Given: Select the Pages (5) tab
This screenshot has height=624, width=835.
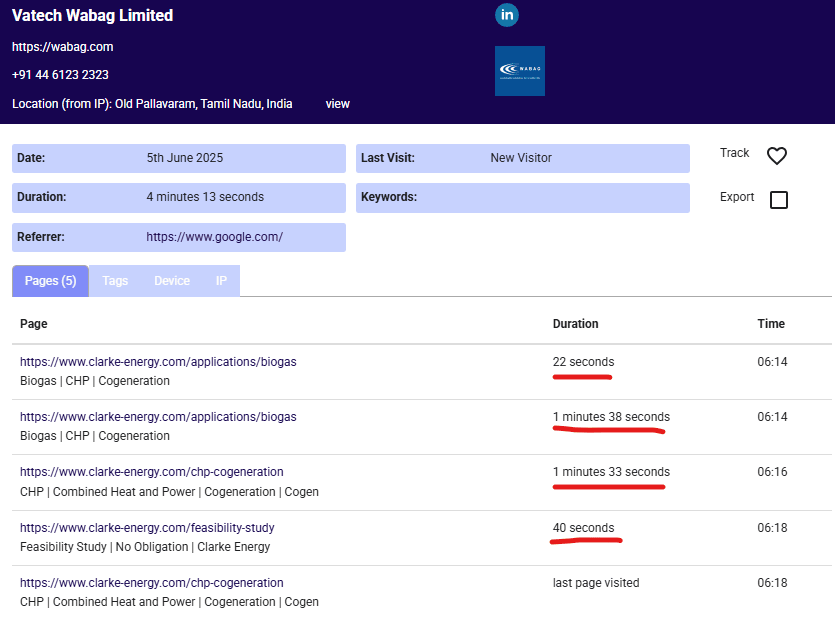Looking at the screenshot, I should 51,281.
